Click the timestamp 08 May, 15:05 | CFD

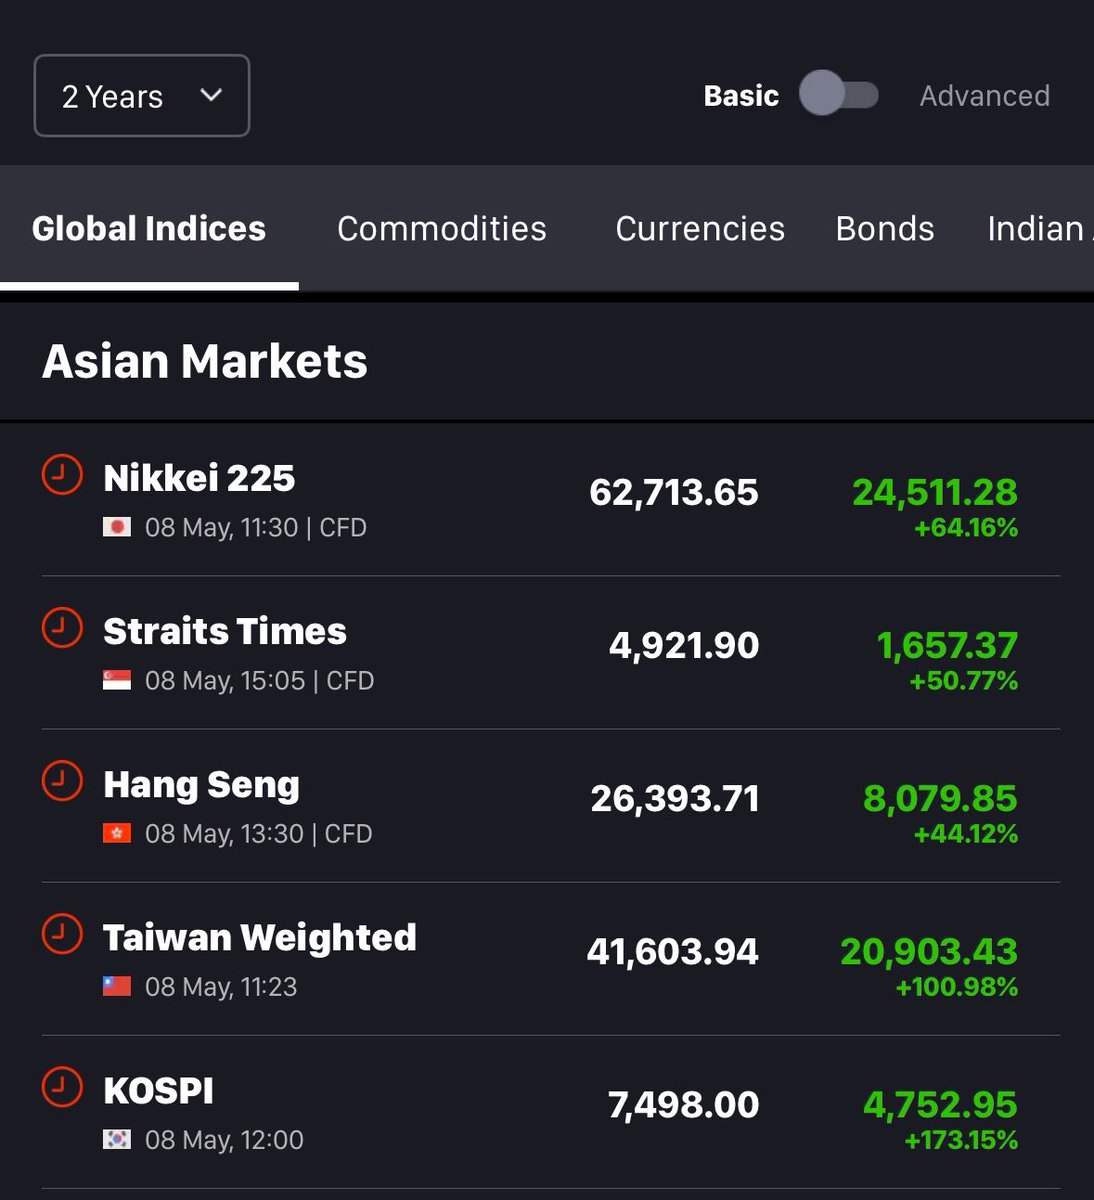coord(260,680)
